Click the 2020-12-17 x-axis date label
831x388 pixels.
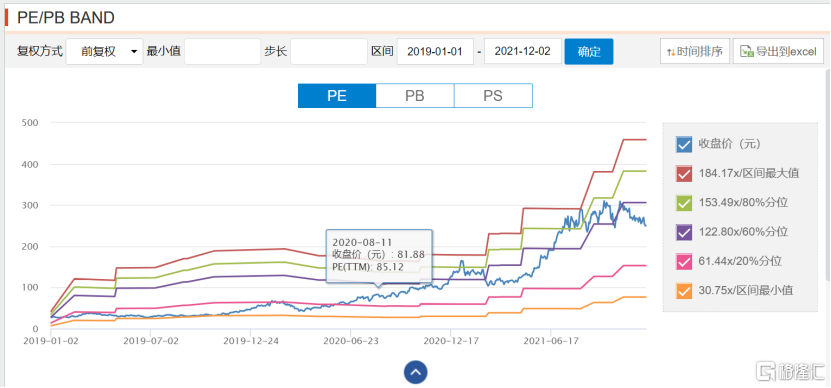pos(450,341)
